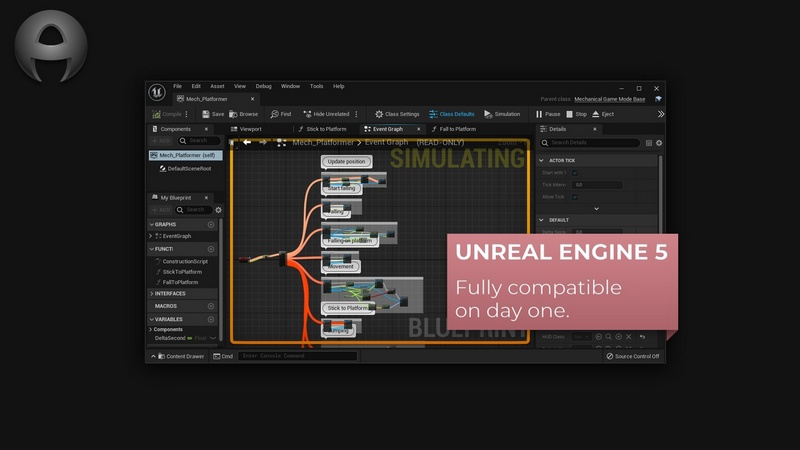Click the graph back navigation arrow
Viewport: 800px width, 450px height.
(247, 142)
